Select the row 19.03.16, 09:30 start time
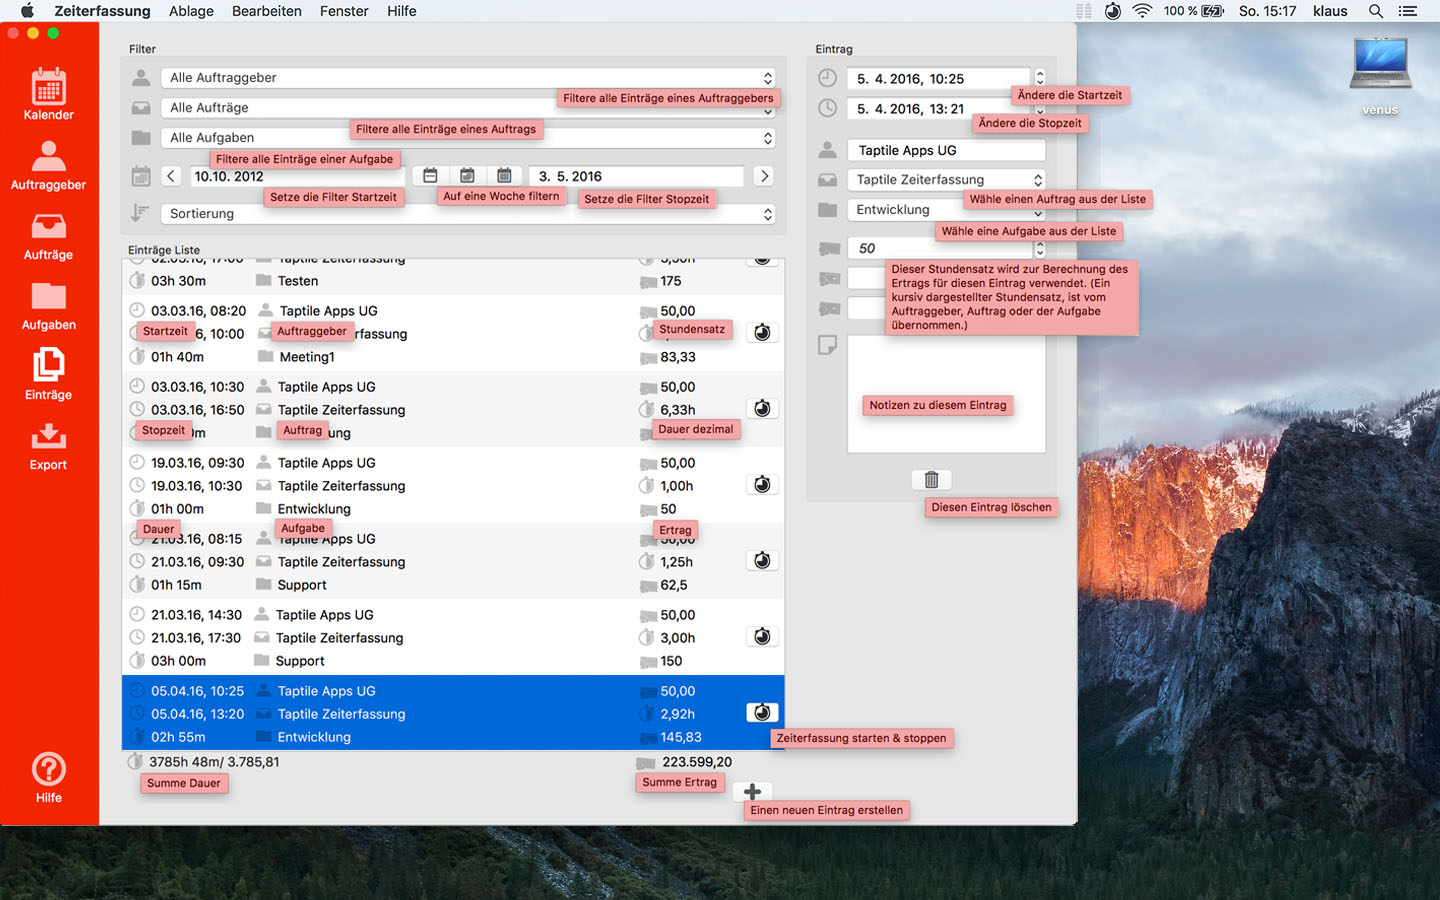 (197, 463)
